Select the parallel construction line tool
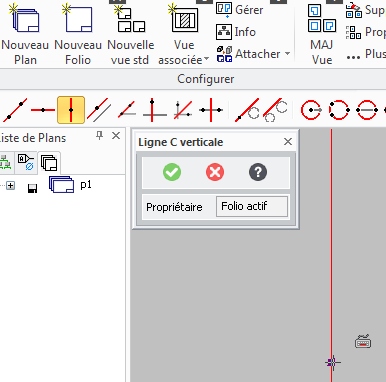 click(99, 110)
